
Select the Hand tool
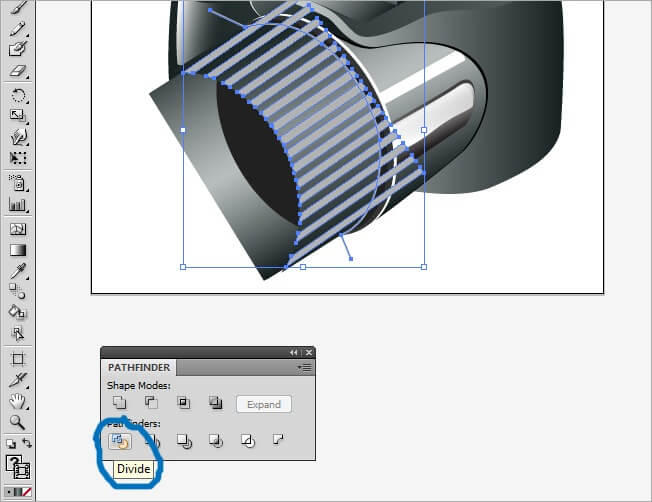click(18, 401)
